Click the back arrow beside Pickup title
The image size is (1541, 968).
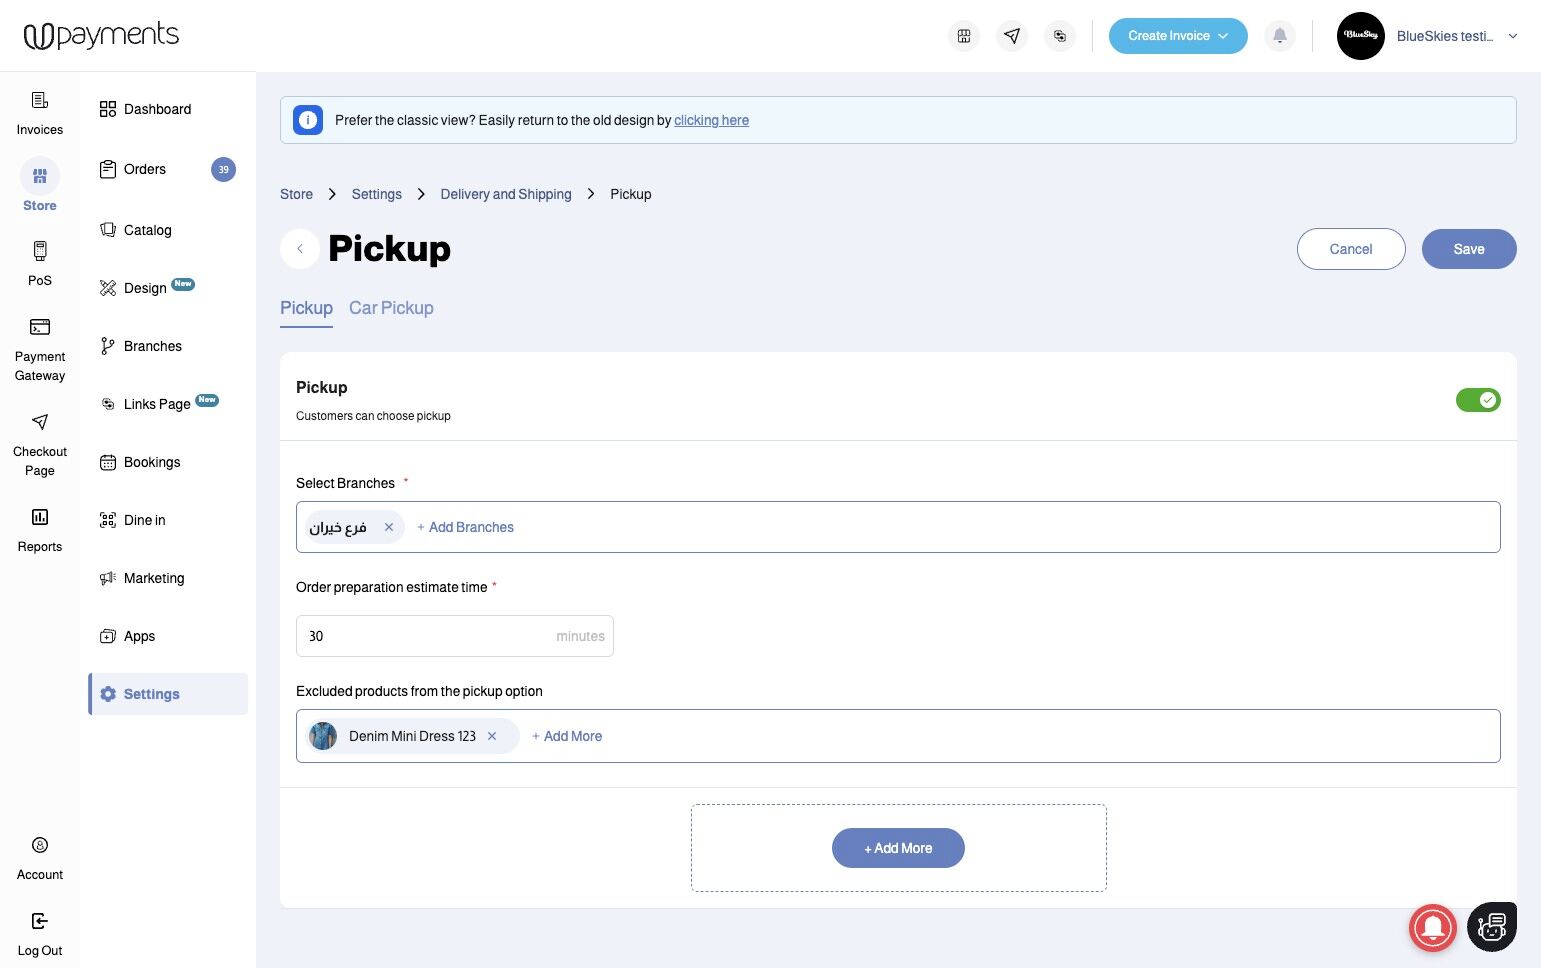(300, 249)
